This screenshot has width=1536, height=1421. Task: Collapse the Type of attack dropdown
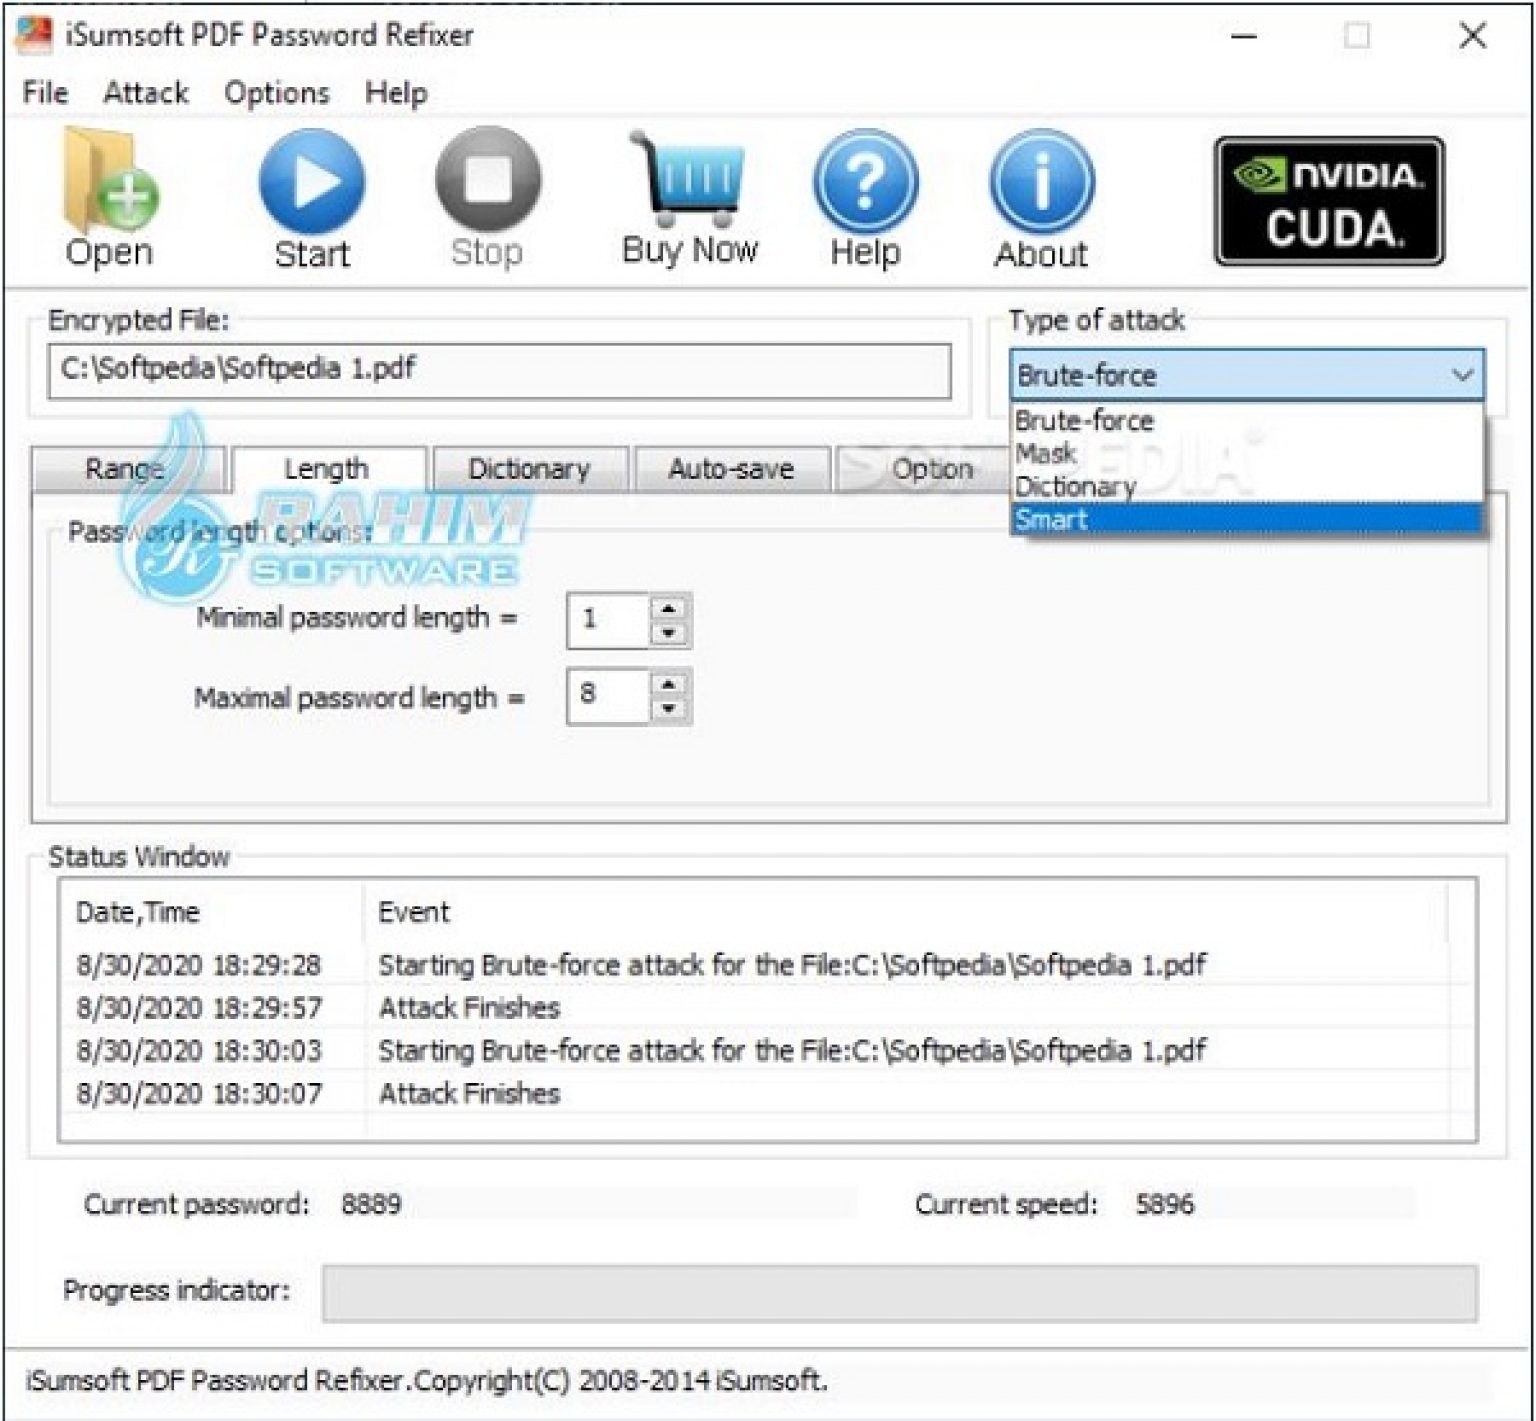(x=1462, y=375)
